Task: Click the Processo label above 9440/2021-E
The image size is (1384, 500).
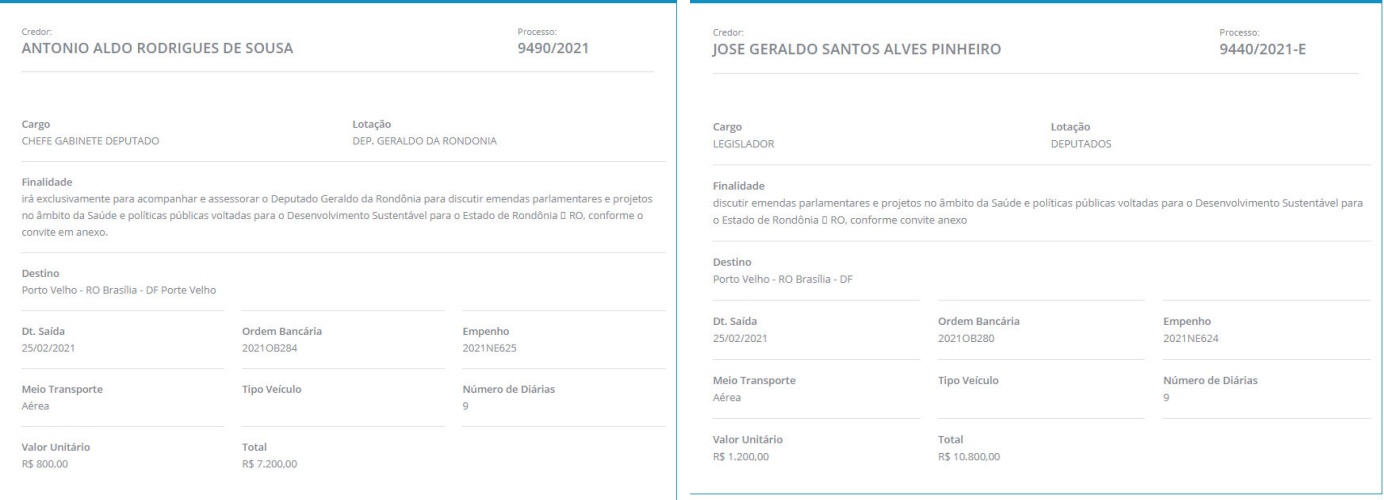Action: (x=1240, y=32)
